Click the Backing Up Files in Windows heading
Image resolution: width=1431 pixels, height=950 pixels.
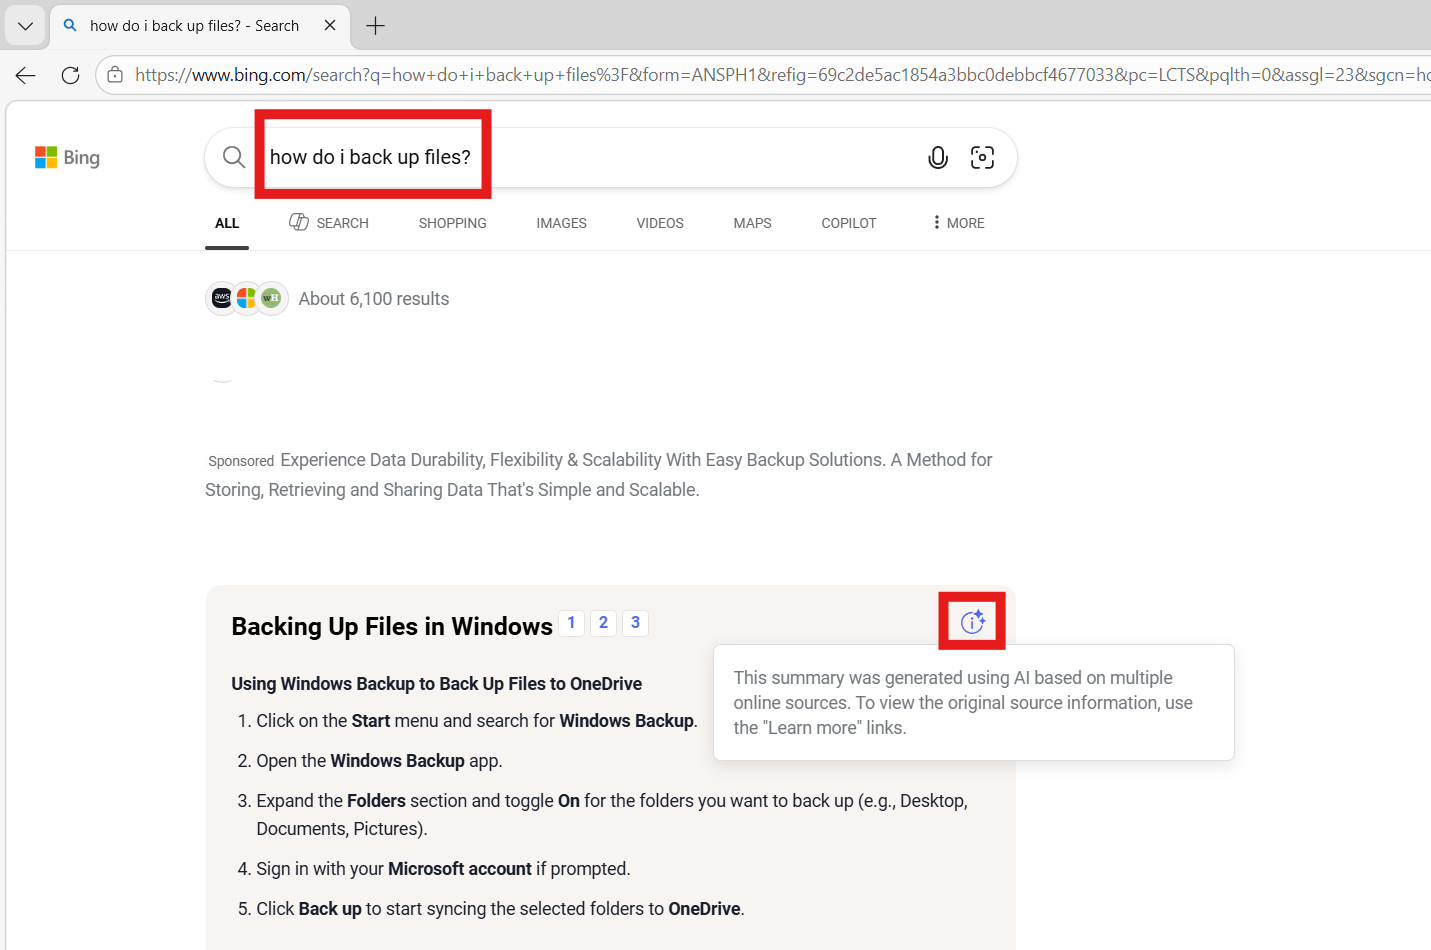pyautogui.click(x=392, y=626)
